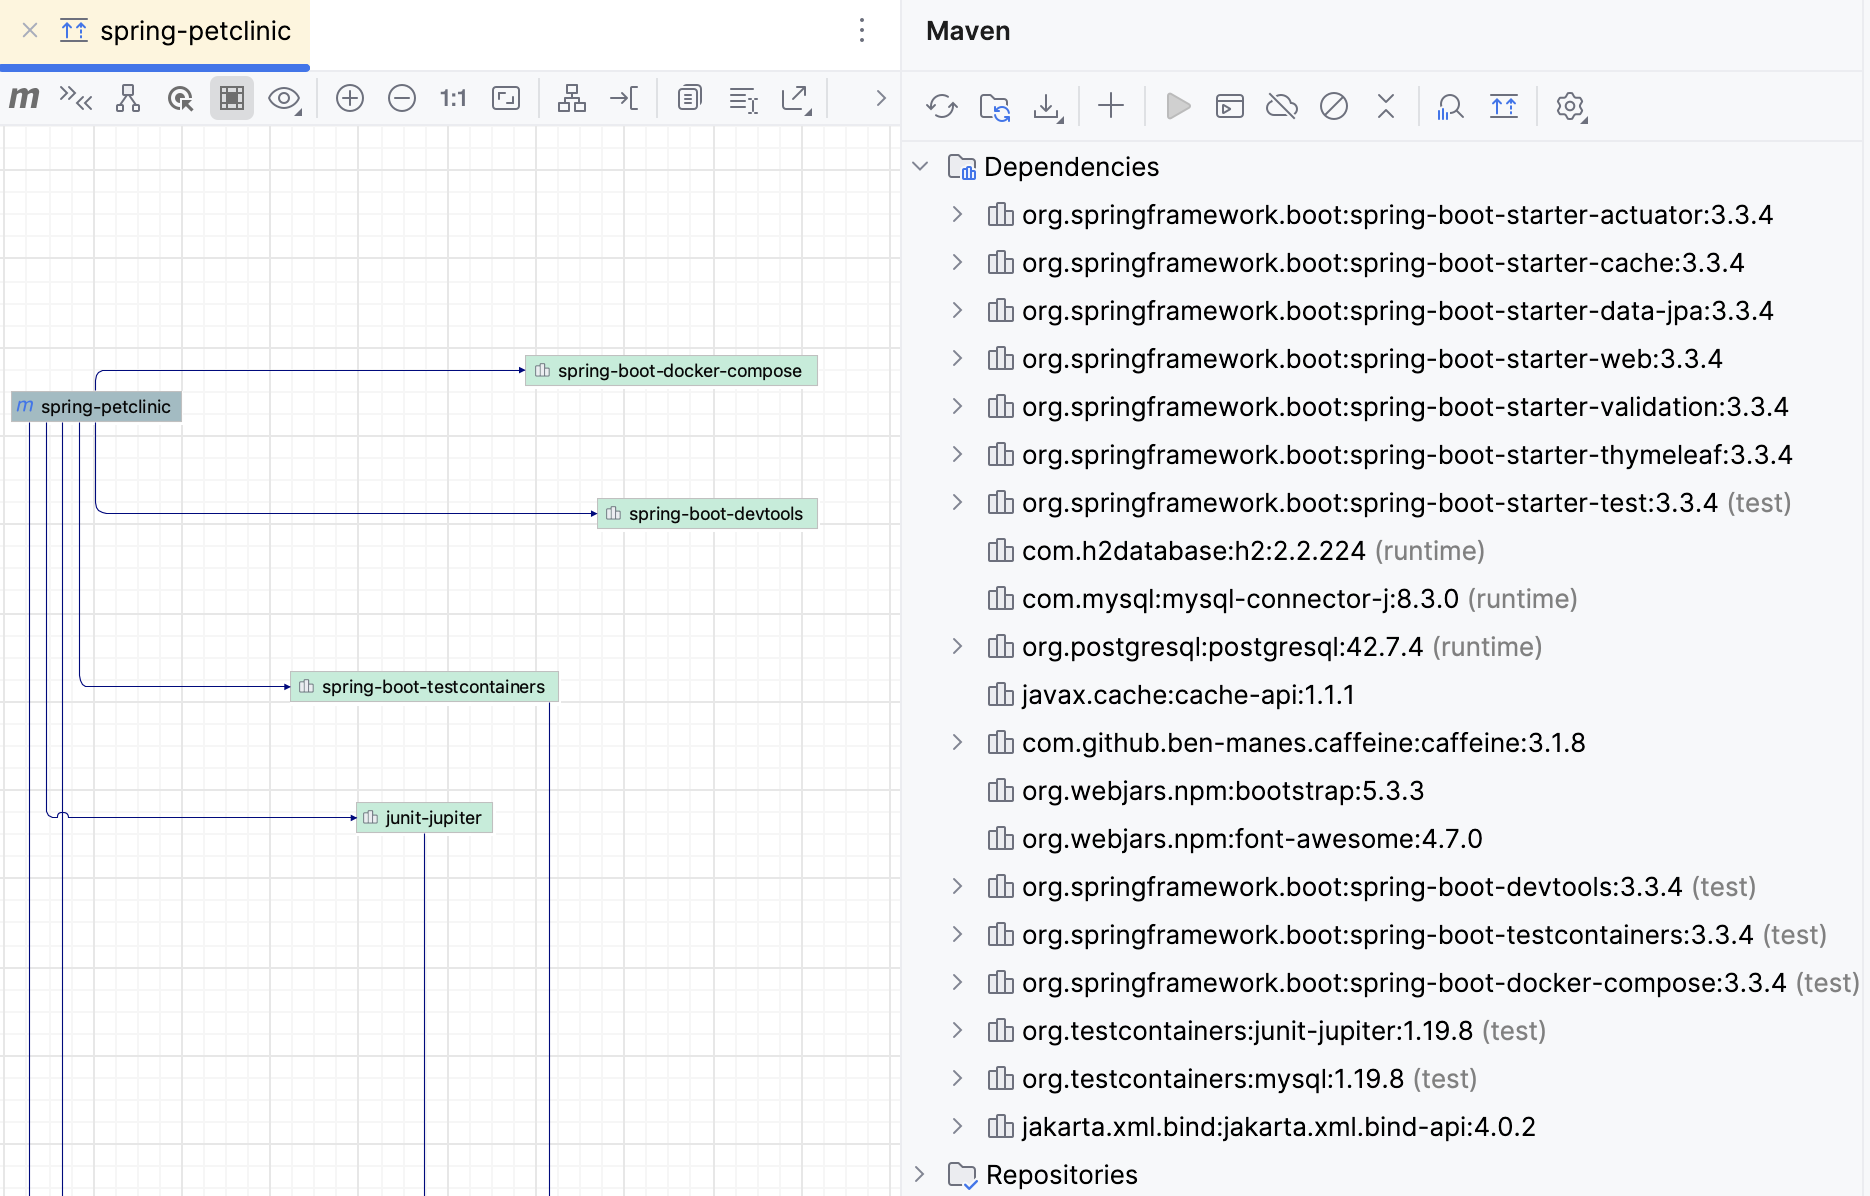The width and height of the screenshot is (1870, 1196).
Task: Open the Maven Settings gear icon
Action: click(x=1570, y=106)
